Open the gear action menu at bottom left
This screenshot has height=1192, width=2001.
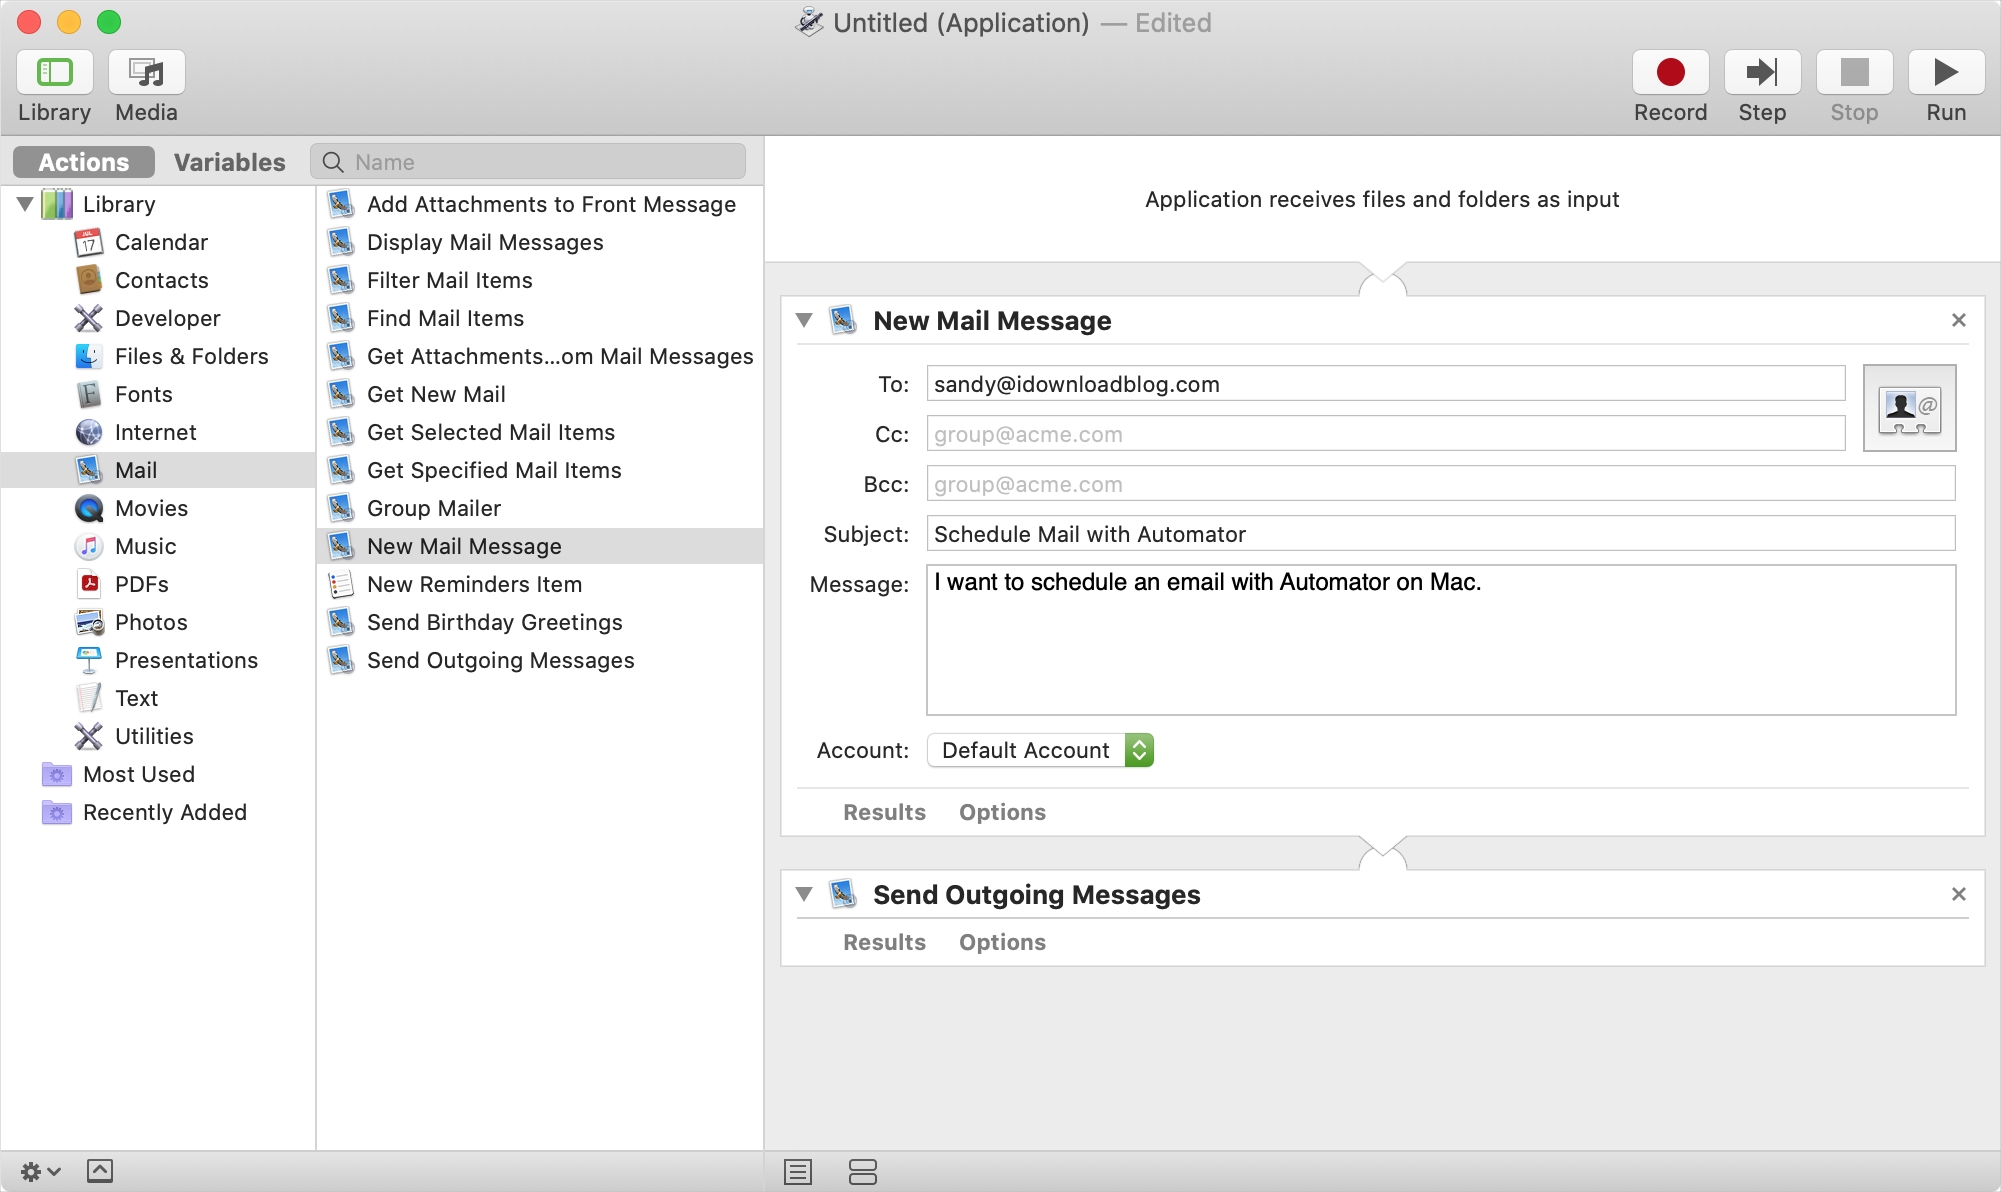tap(41, 1171)
